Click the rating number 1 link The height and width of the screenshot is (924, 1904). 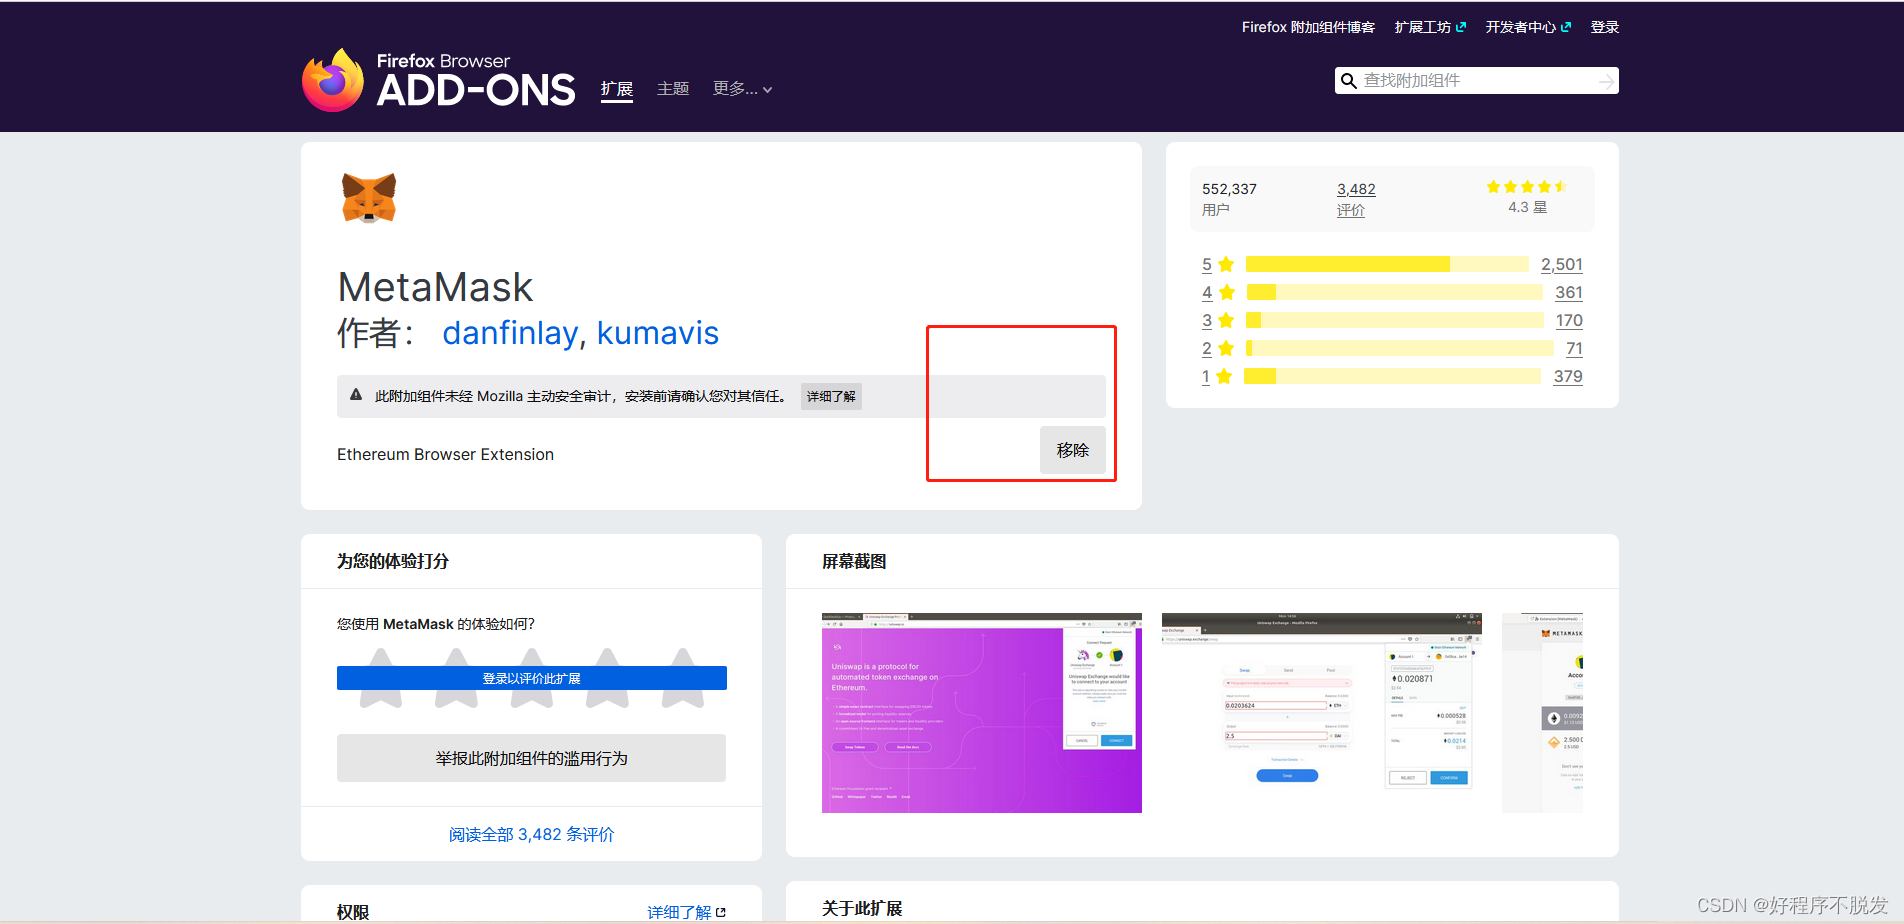click(x=1206, y=376)
